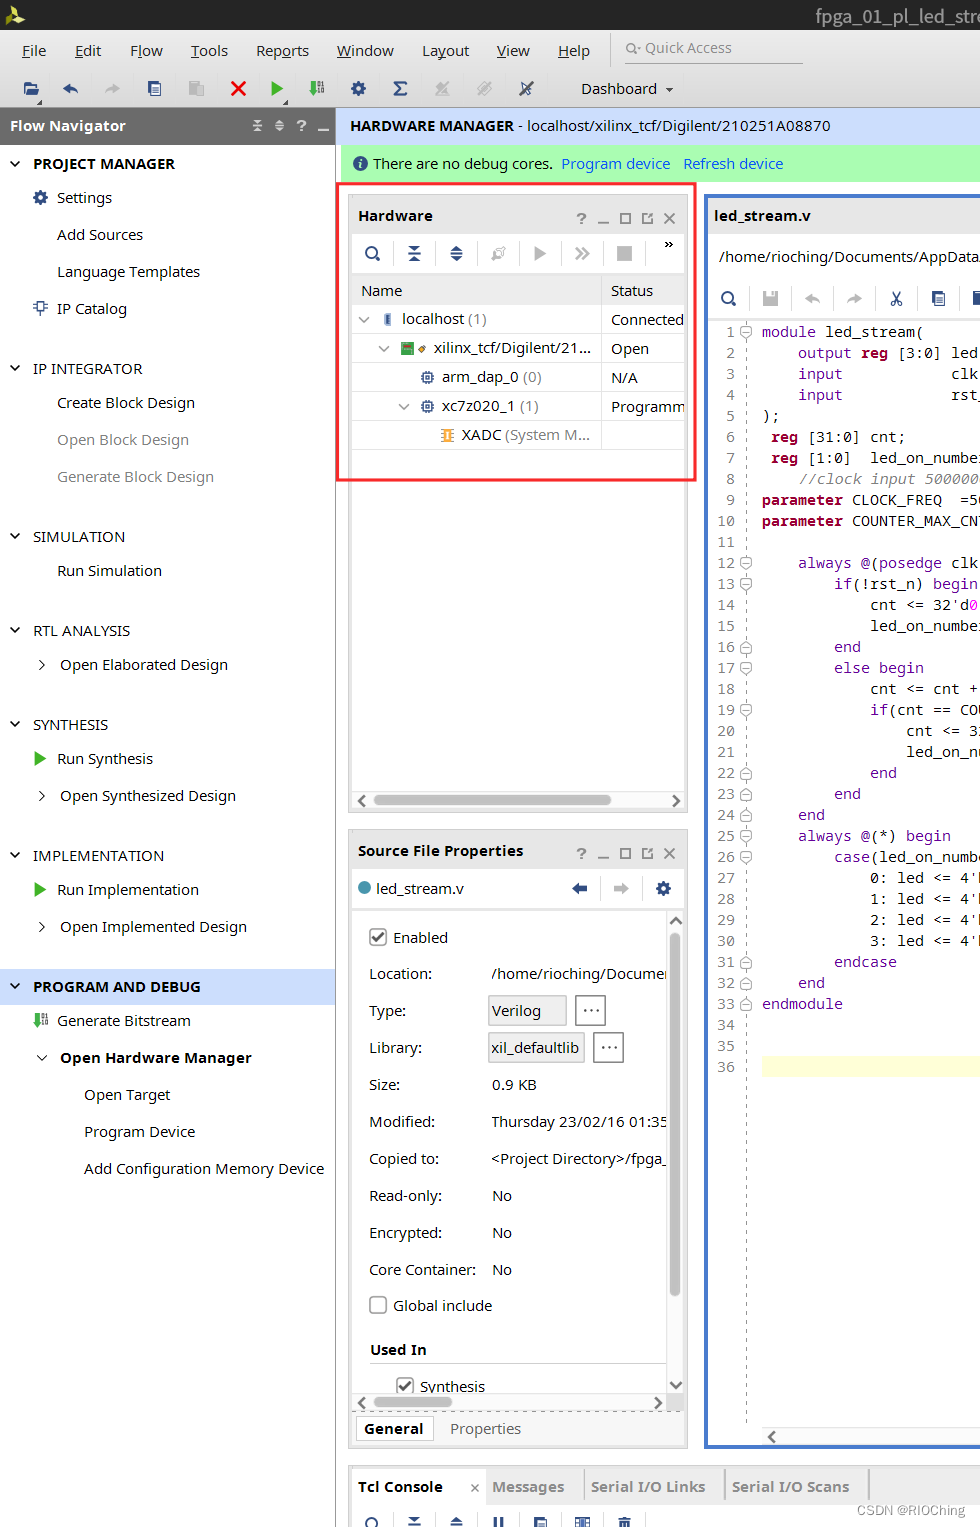Screen dimensions: 980x1527
Task: Click the Type browse ellipsis button
Action: (x=591, y=1010)
